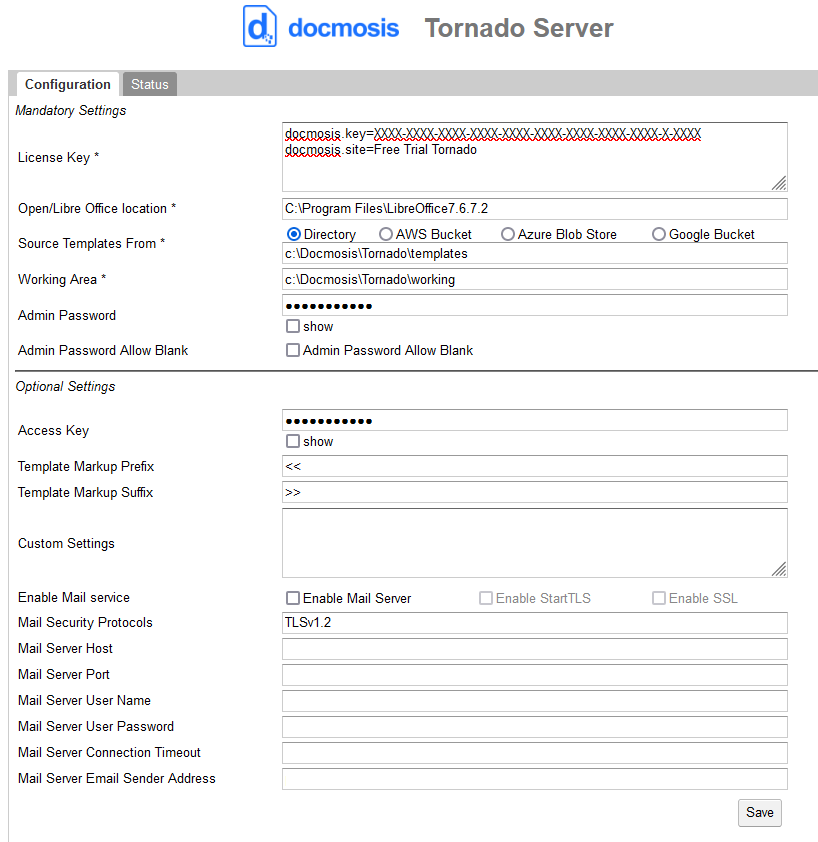This screenshot has height=842, width=818.
Task: Click into the License Key text area
Action: (x=534, y=157)
